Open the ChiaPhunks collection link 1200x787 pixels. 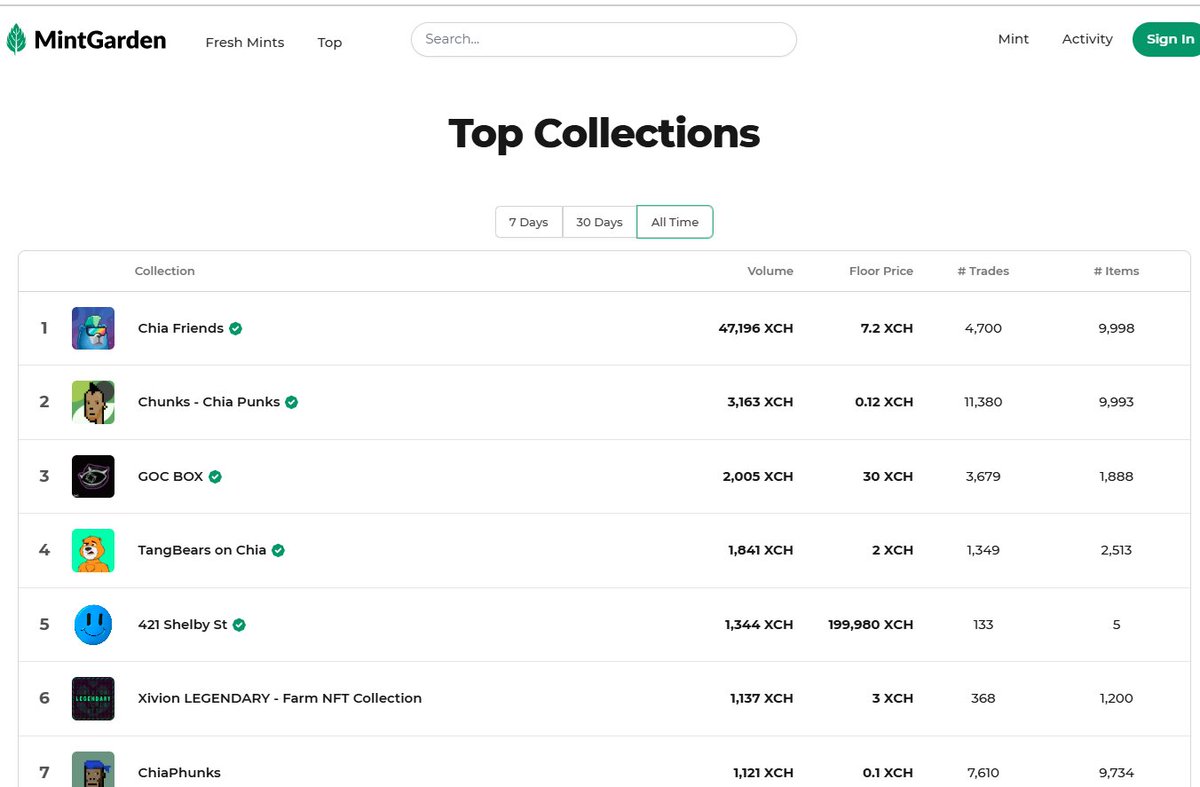[179, 772]
